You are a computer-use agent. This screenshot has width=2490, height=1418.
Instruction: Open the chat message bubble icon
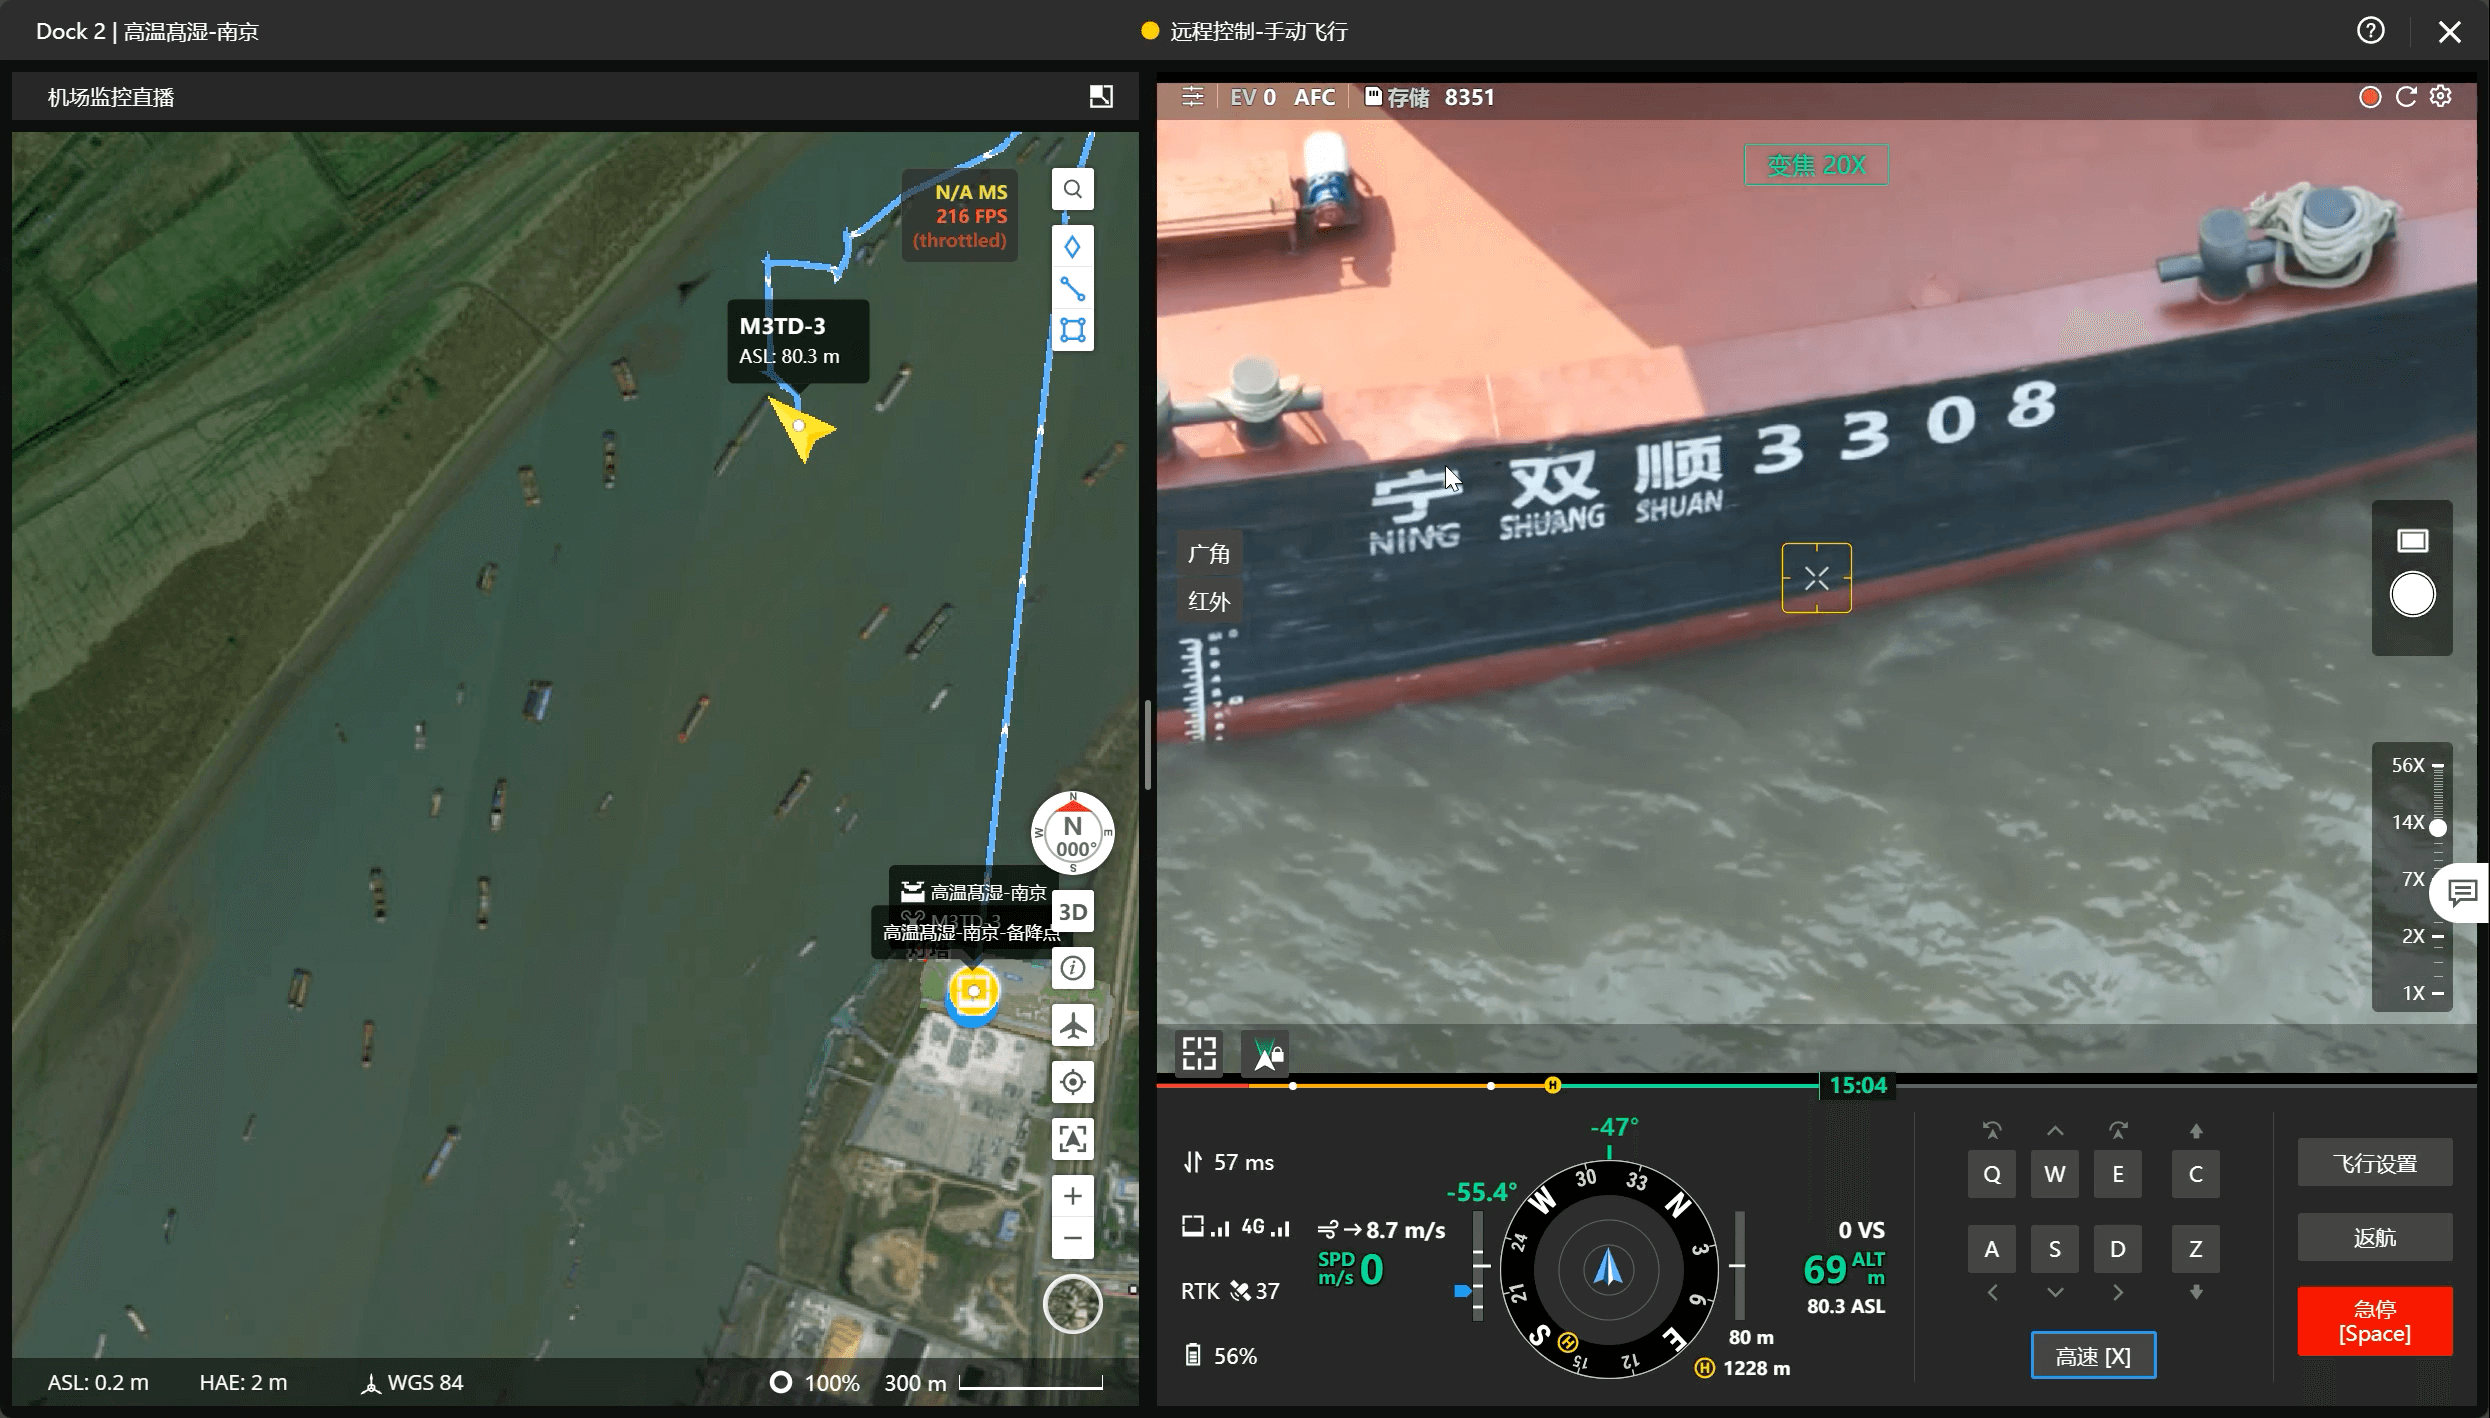click(x=2462, y=892)
